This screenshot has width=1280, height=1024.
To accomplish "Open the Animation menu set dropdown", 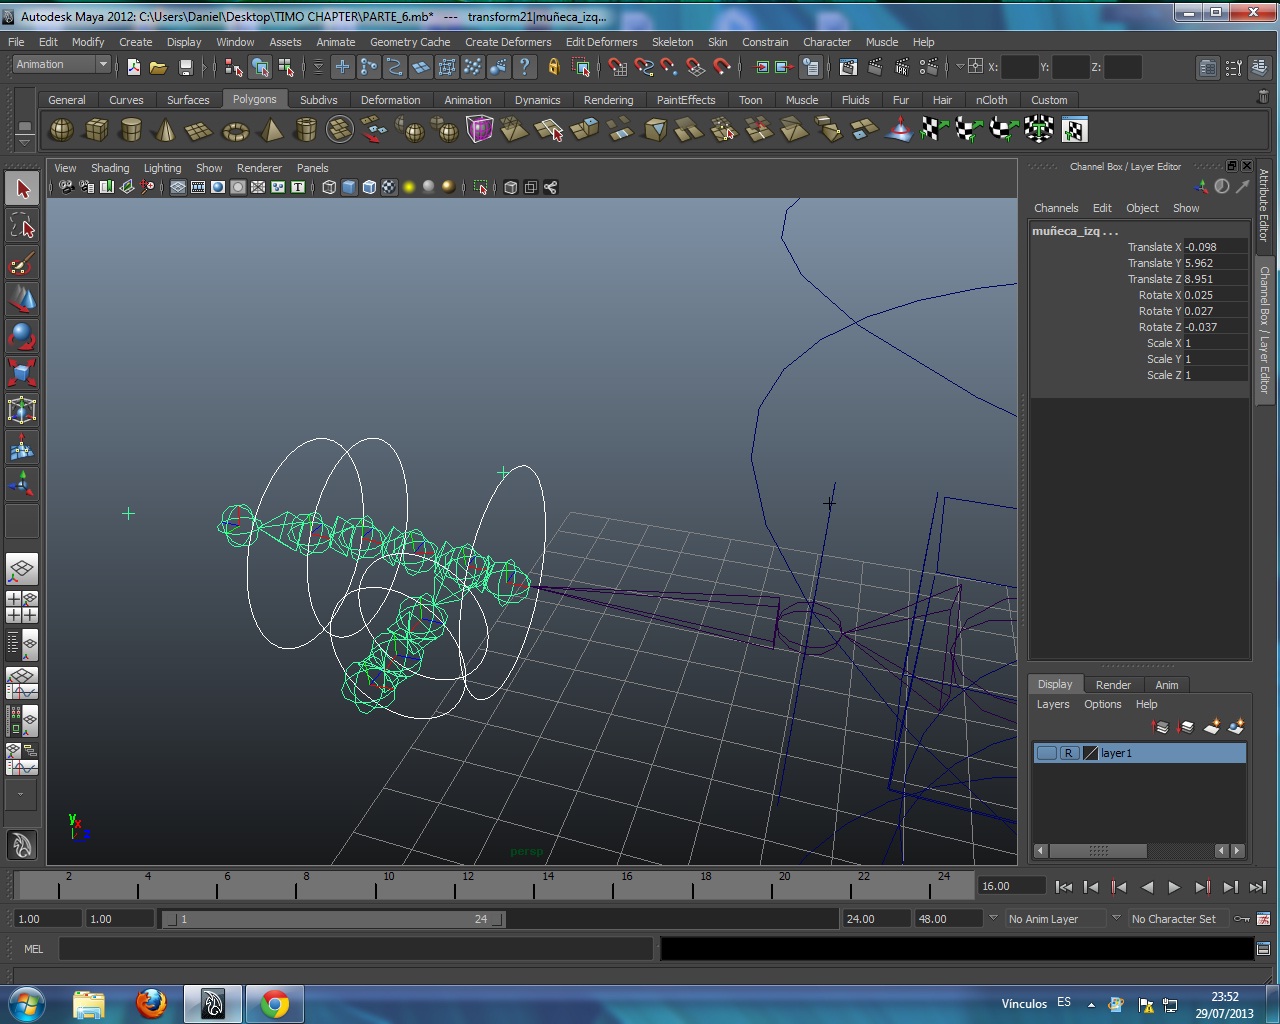I will (x=62, y=65).
